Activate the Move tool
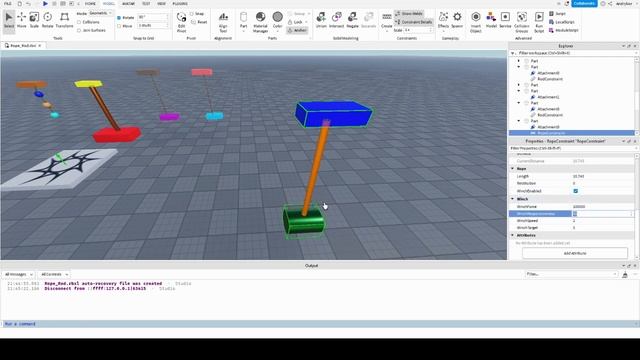640x360 pixels. [x=22, y=20]
